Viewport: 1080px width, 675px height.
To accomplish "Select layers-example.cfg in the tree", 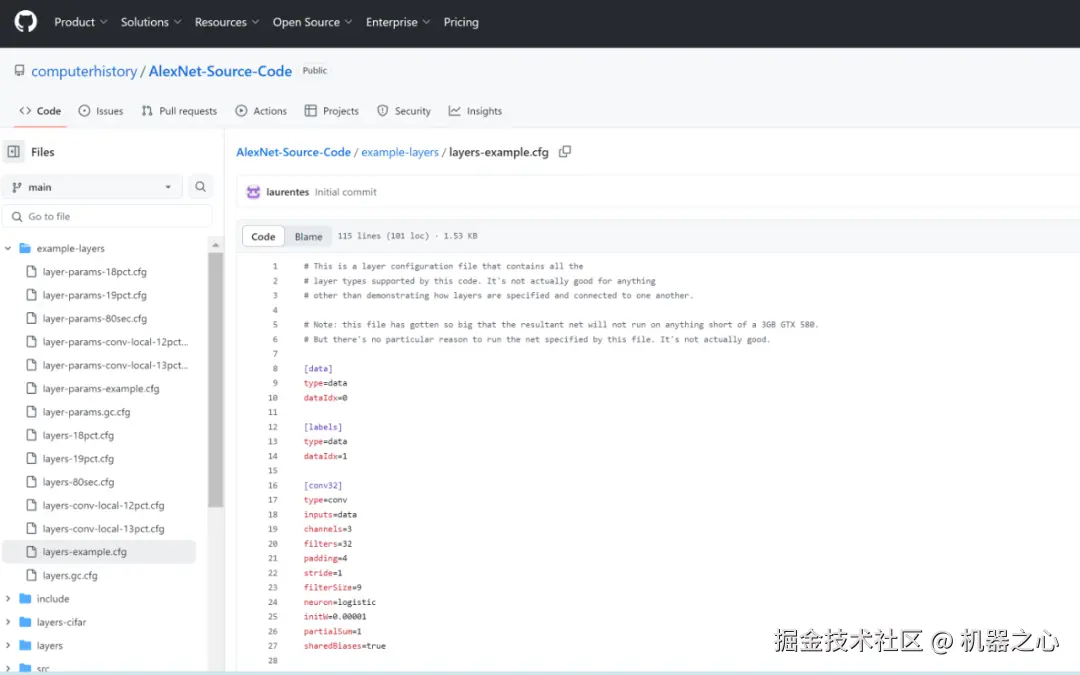I will (x=99, y=552).
